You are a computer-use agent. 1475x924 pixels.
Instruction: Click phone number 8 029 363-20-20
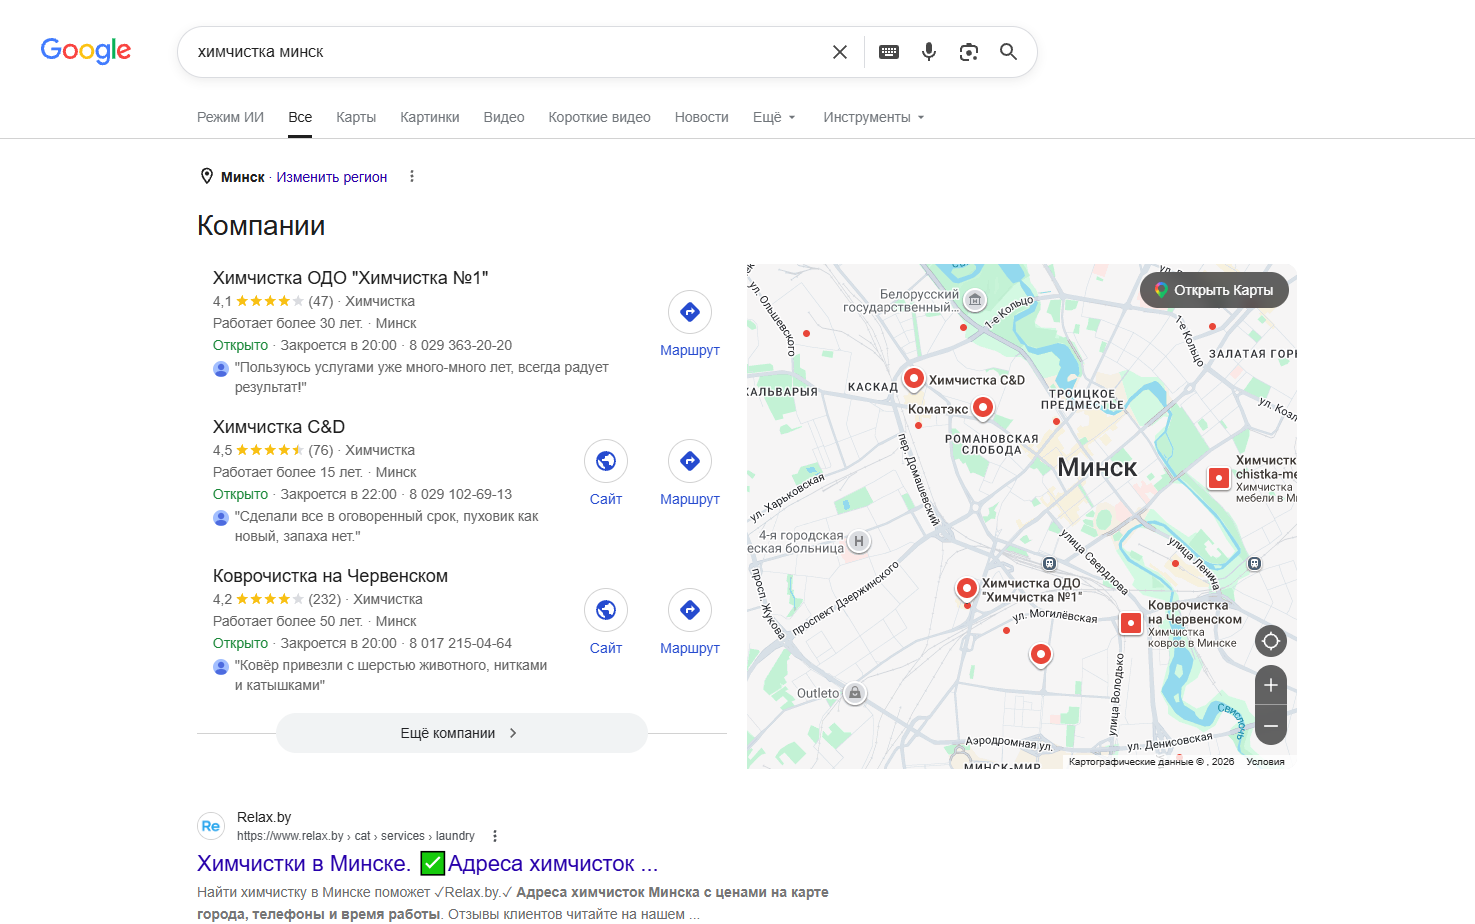tap(460, 345)
